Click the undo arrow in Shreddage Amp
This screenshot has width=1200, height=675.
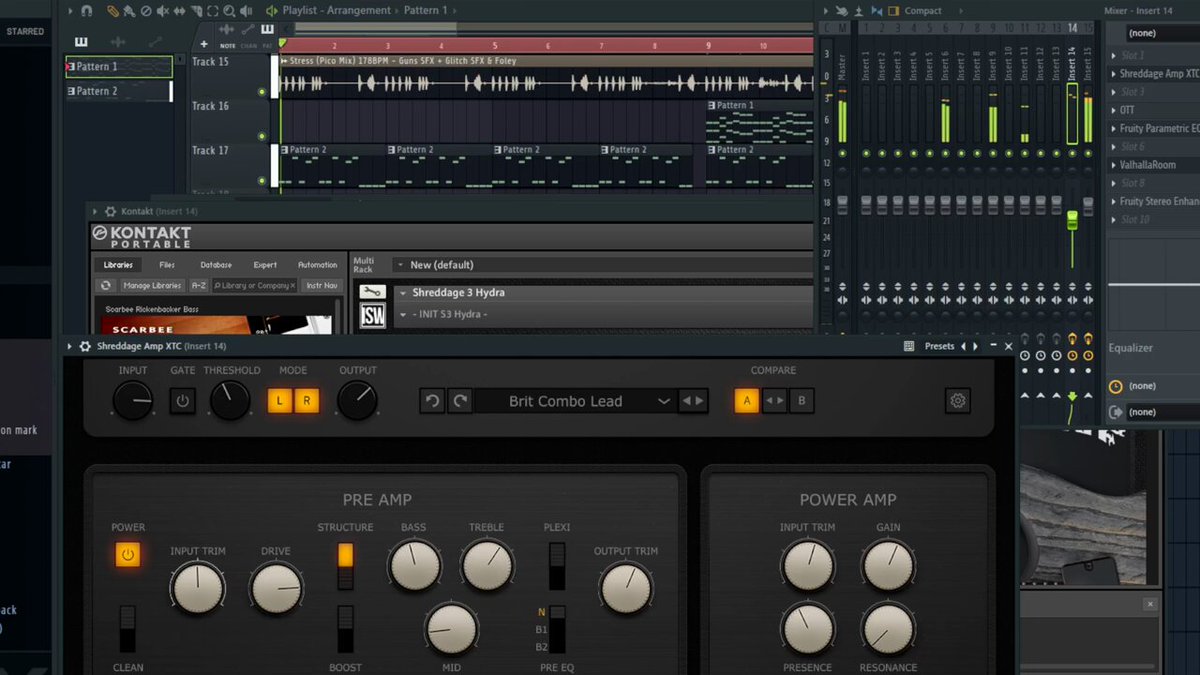coord(432,401)
